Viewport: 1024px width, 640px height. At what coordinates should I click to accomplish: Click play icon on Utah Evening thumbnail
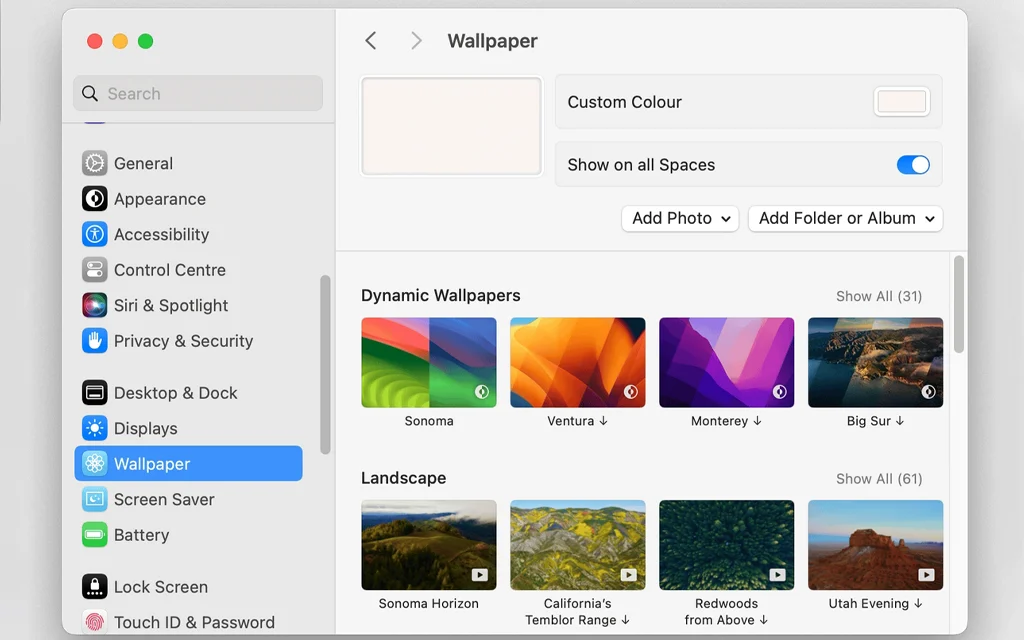(x=927, y=575)
